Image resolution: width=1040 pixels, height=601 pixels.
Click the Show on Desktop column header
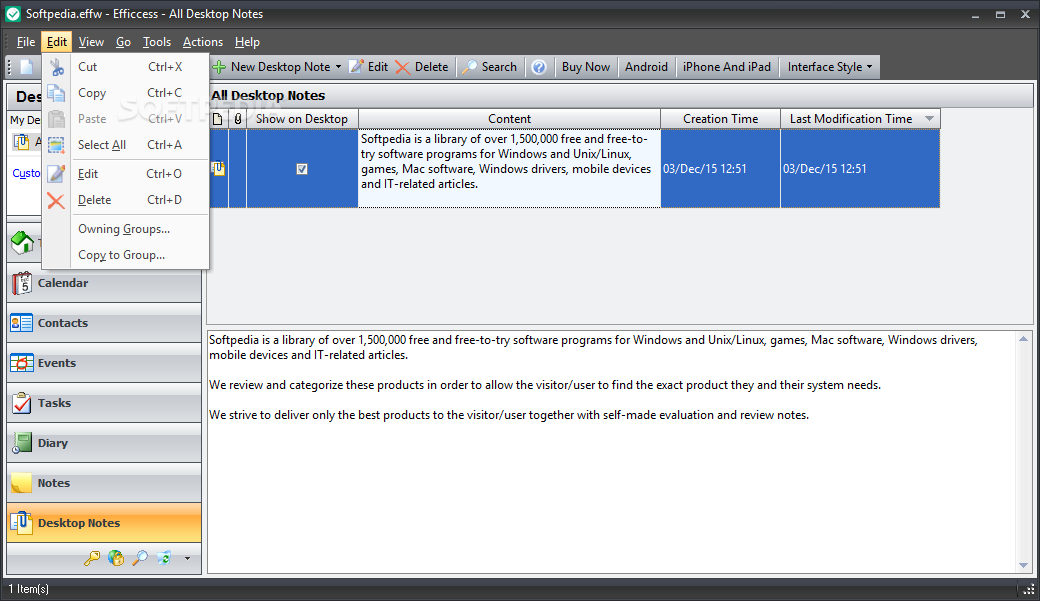point(302,119)
